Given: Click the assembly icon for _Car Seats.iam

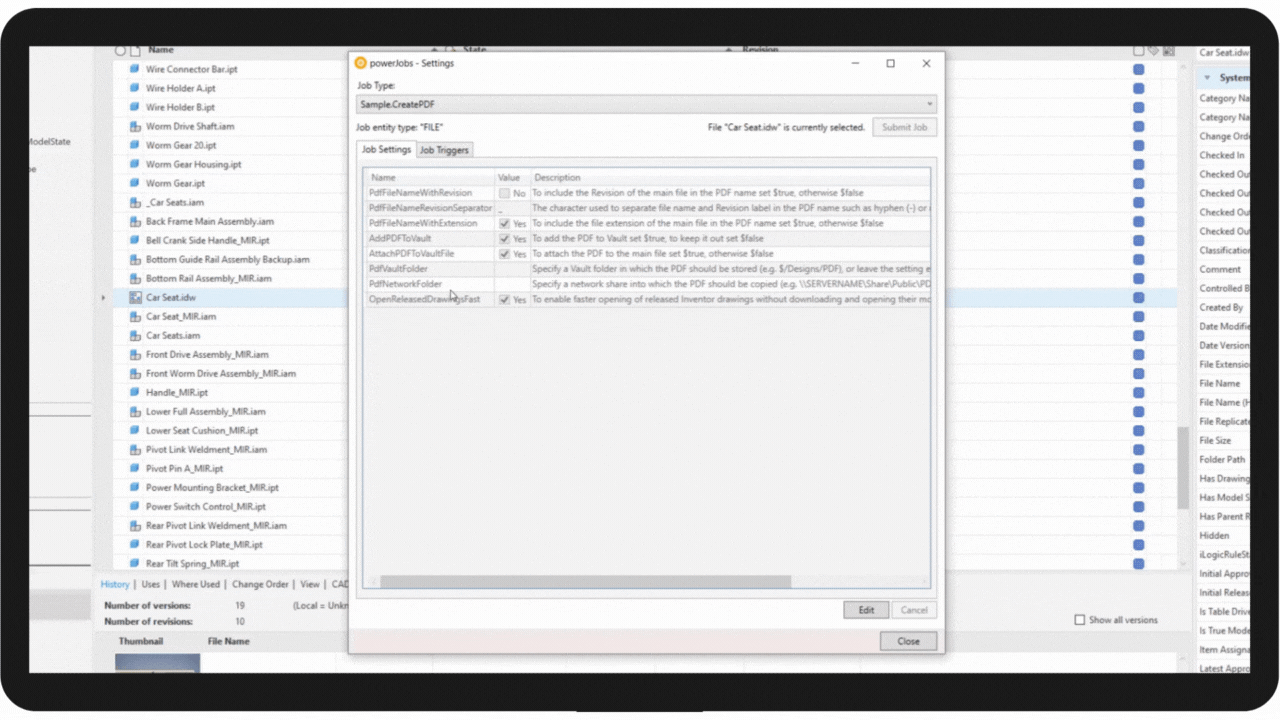Looking at the screenshot, I should coord(135,203).
